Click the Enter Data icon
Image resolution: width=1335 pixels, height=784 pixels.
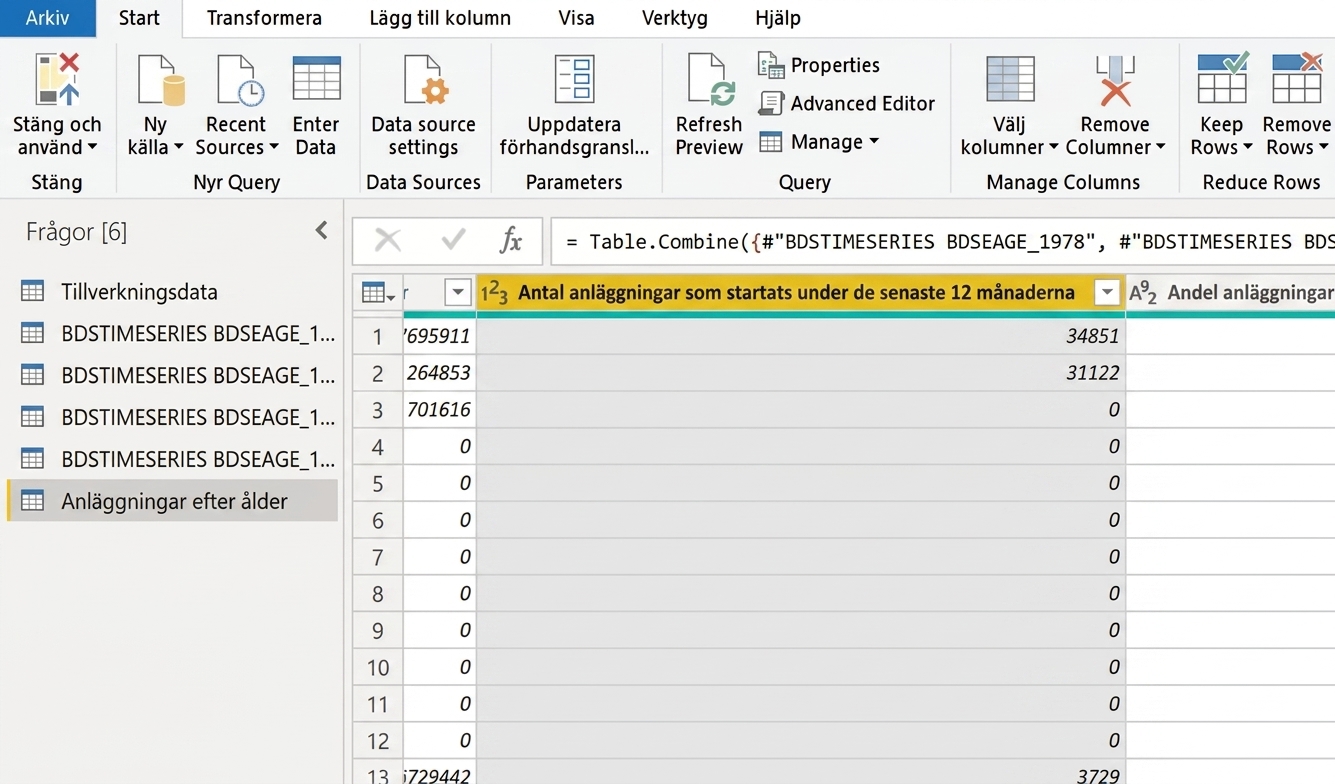coord(316,79)
